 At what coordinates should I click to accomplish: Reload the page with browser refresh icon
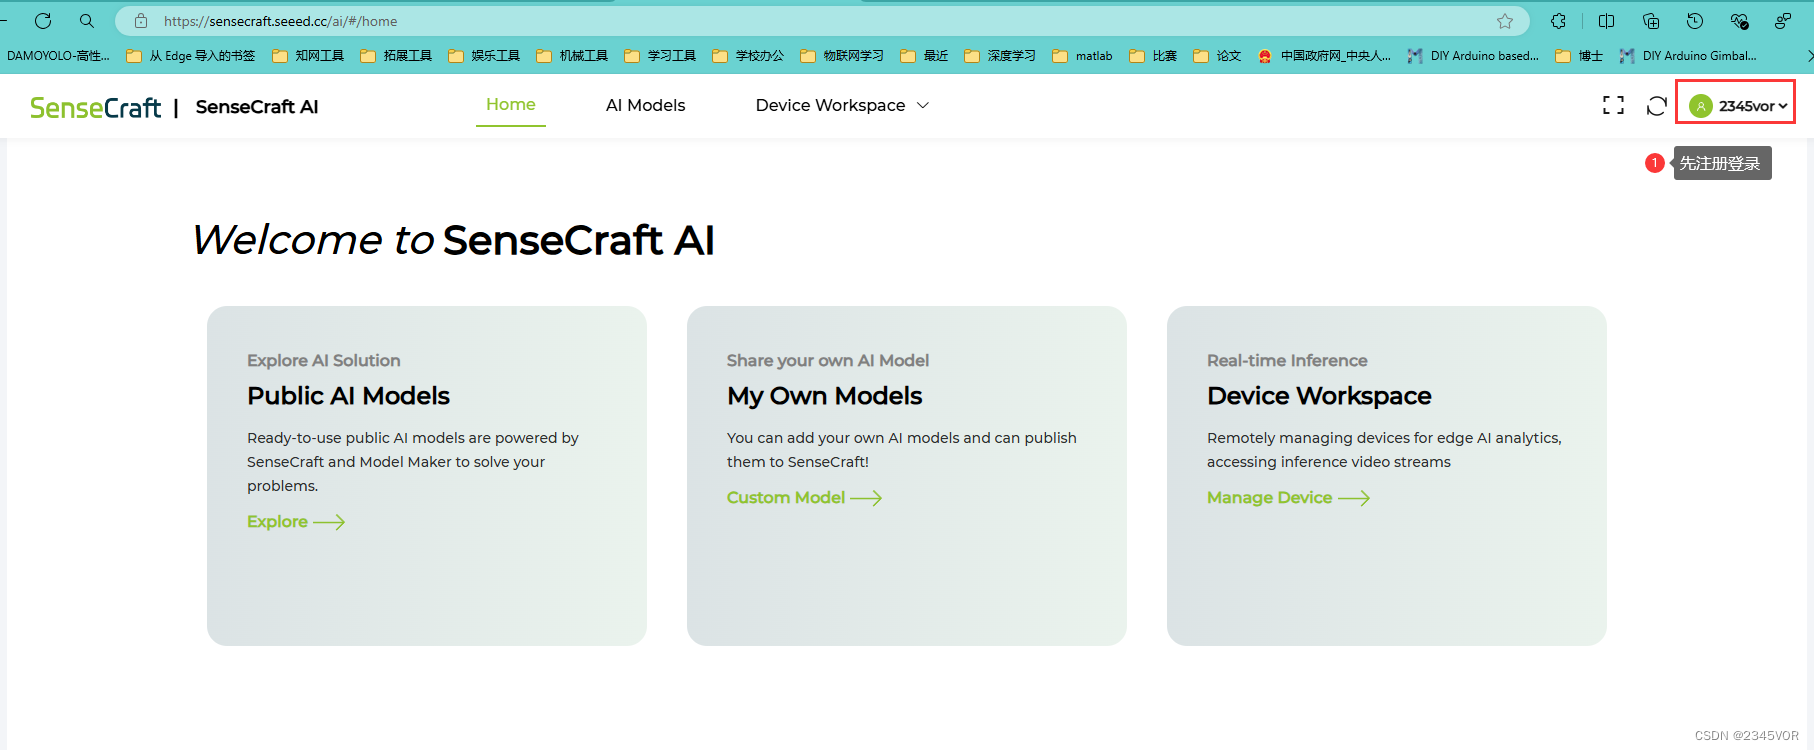tap(43, 21)
